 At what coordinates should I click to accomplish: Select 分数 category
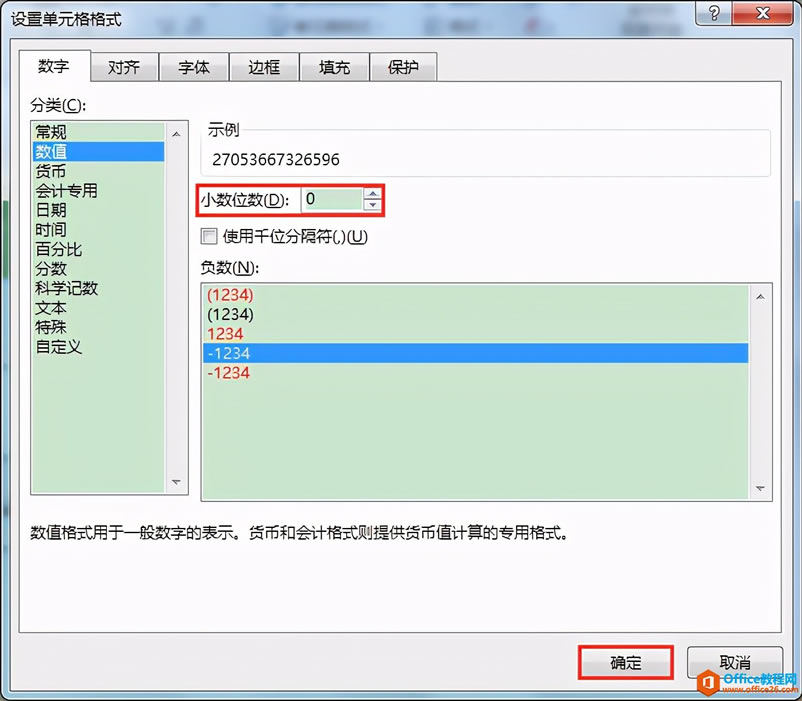point(98,269)
